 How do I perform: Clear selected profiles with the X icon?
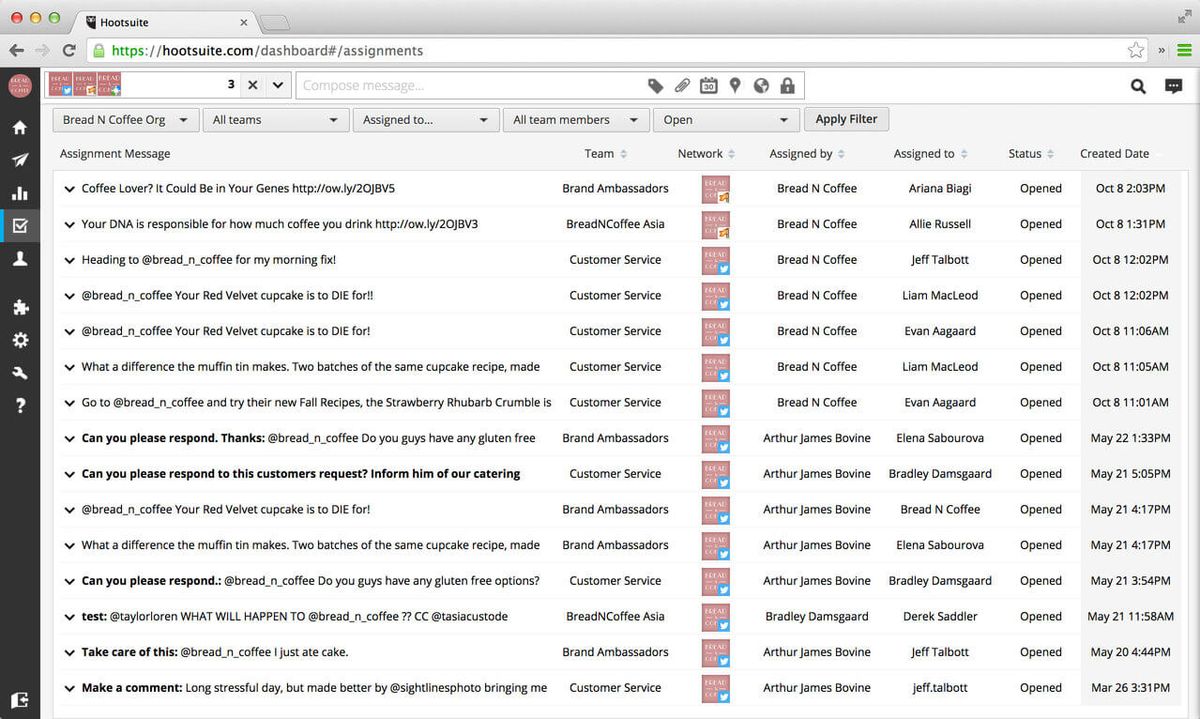click(253, 85)
